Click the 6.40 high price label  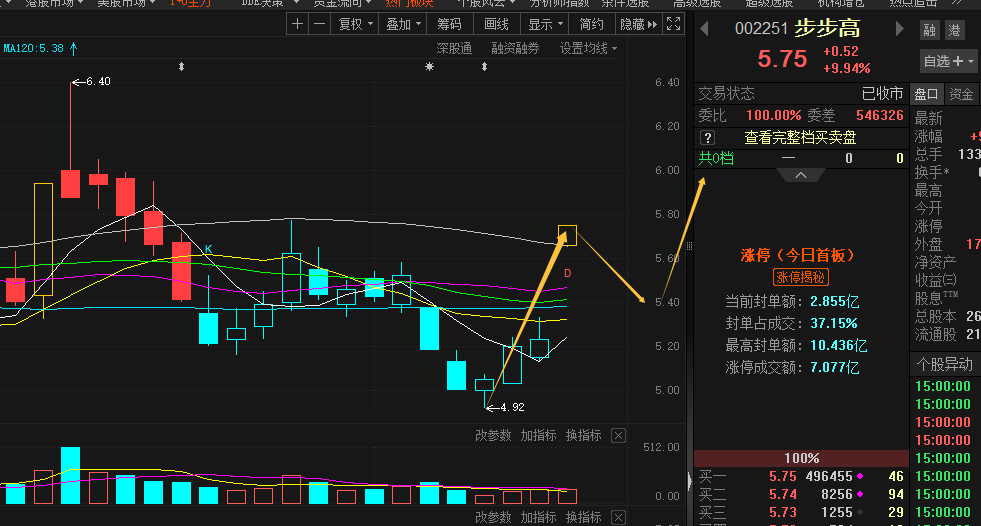(98, 81)
